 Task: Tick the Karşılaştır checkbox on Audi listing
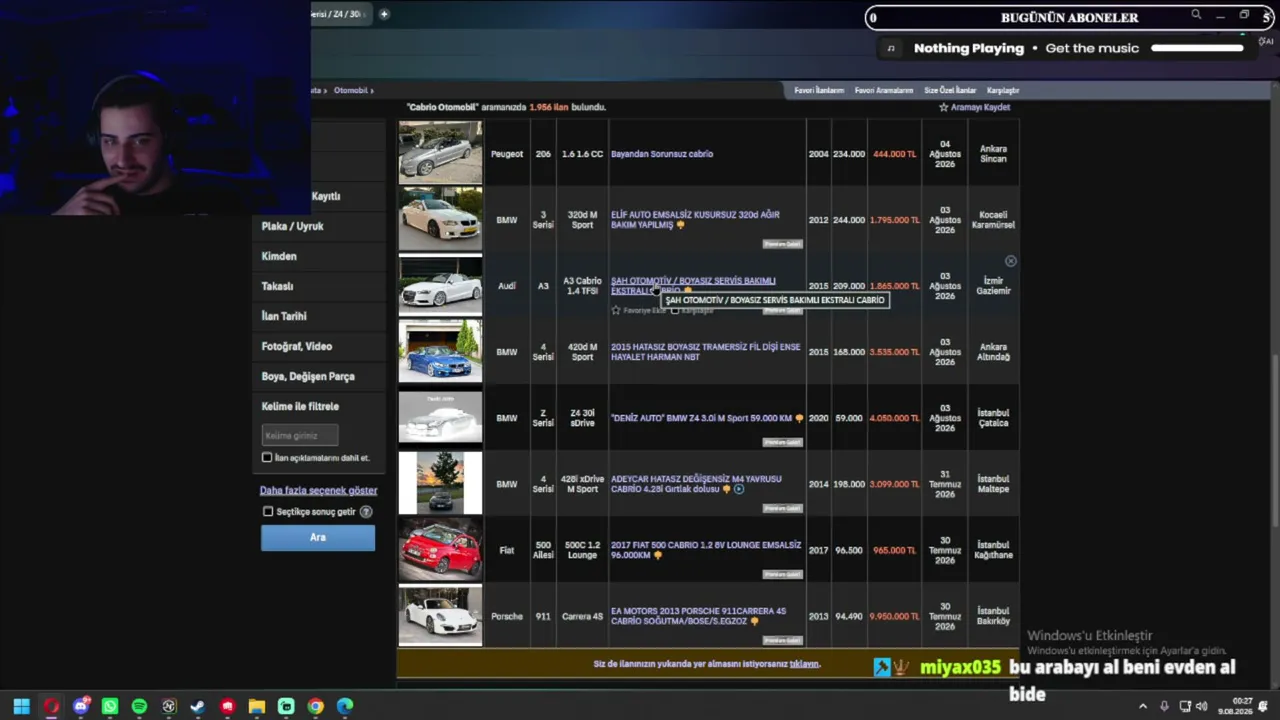coord(675,311)
